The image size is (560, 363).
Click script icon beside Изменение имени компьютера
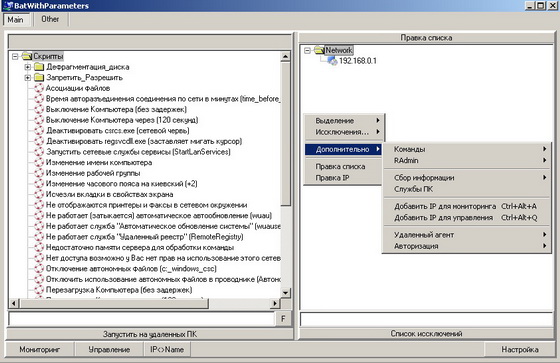tap(39, 163)
